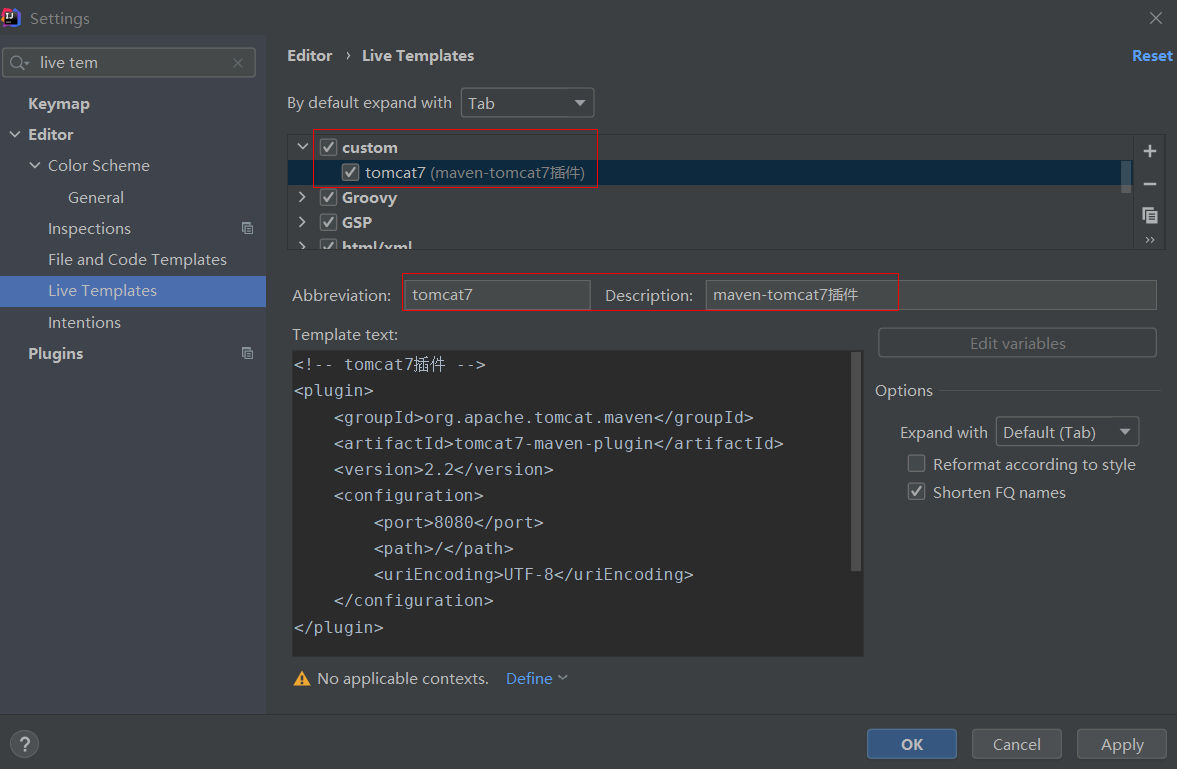Collapse the Color Scheme node
Screen dimensions: 1177x769
click(35, 165)
